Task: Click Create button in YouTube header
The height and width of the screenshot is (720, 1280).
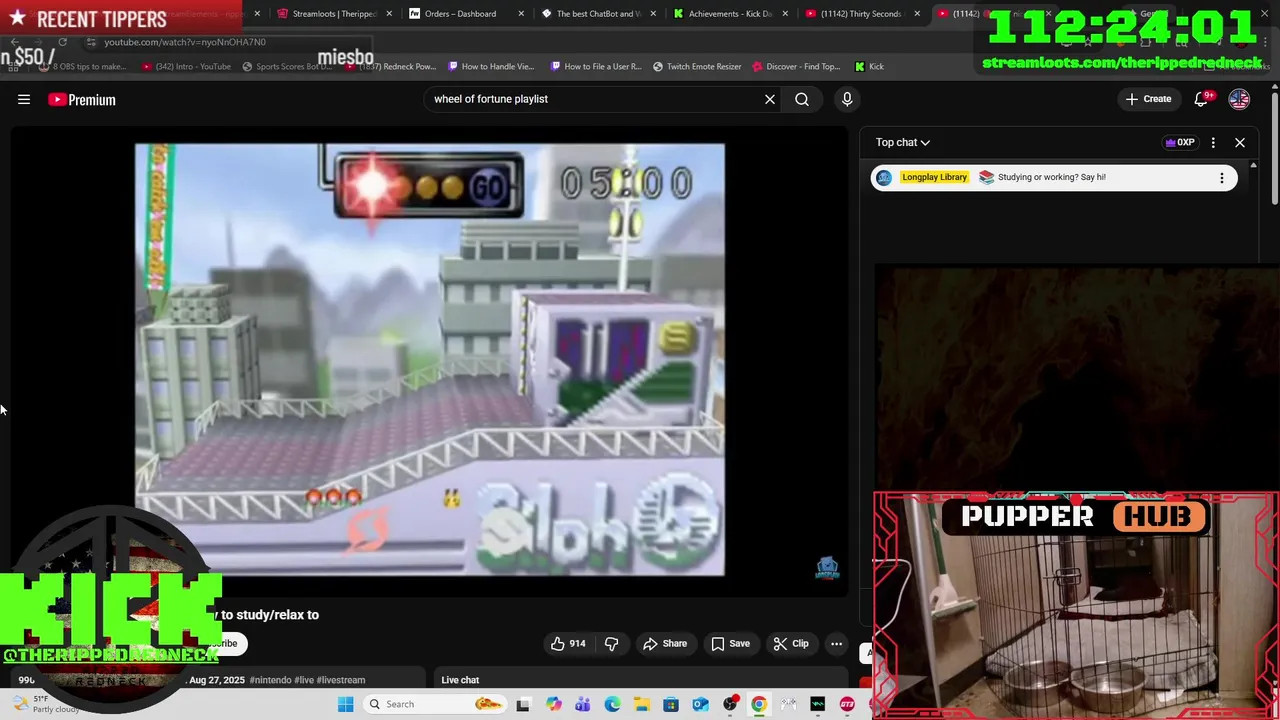Action: (1148, 99)
